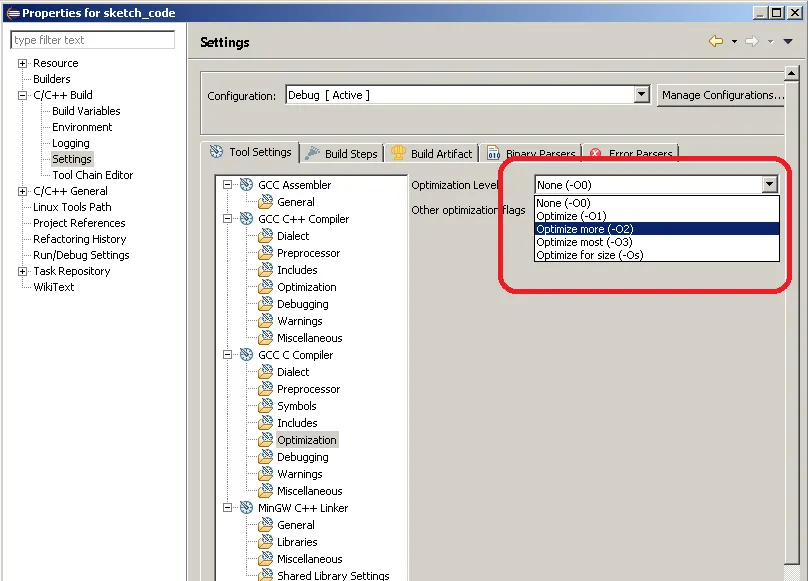Collapse the GCC C++ Compiler node
808x581 pixels.
point(227,219)
